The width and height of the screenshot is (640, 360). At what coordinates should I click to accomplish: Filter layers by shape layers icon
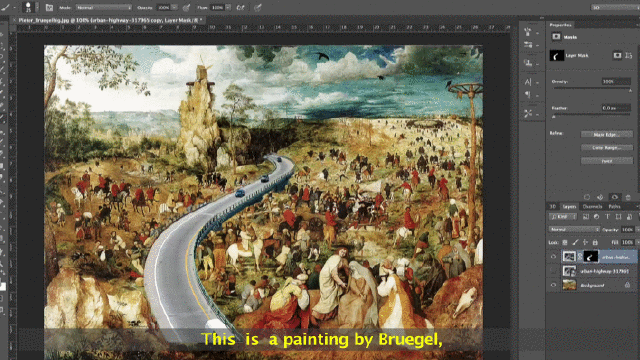618,217
